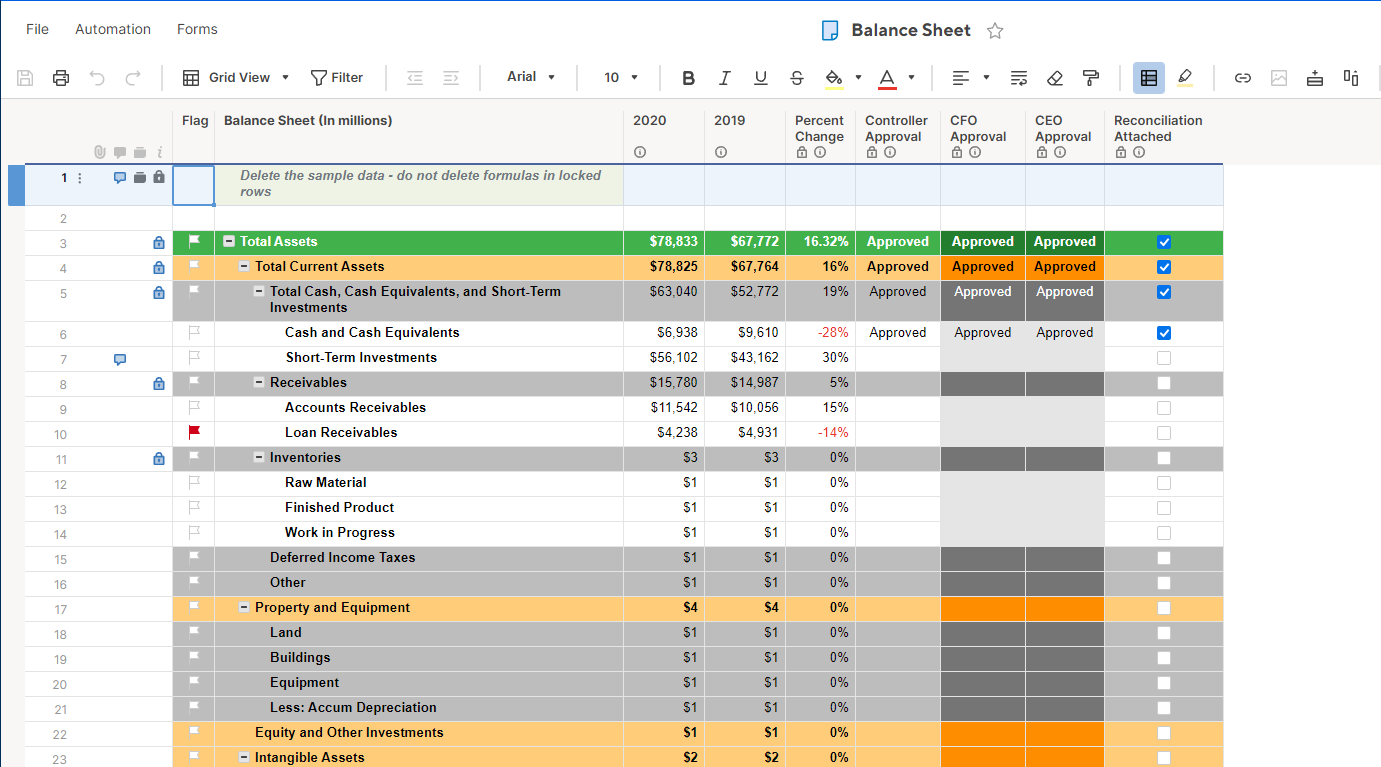Uncheck Reconciliation Attached for Total Assets
The width and height of the screenshot is (1381, 767).
[x=1163, y=242]
